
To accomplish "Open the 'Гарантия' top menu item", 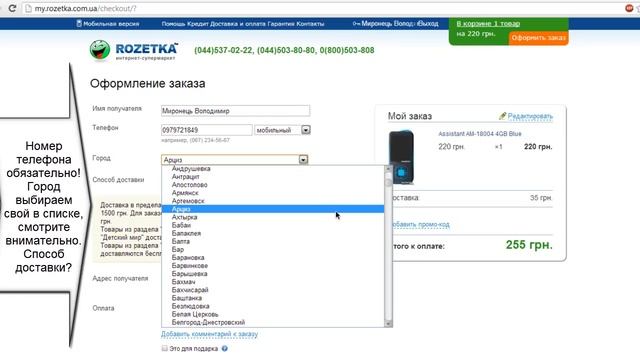I will [281, 24].
